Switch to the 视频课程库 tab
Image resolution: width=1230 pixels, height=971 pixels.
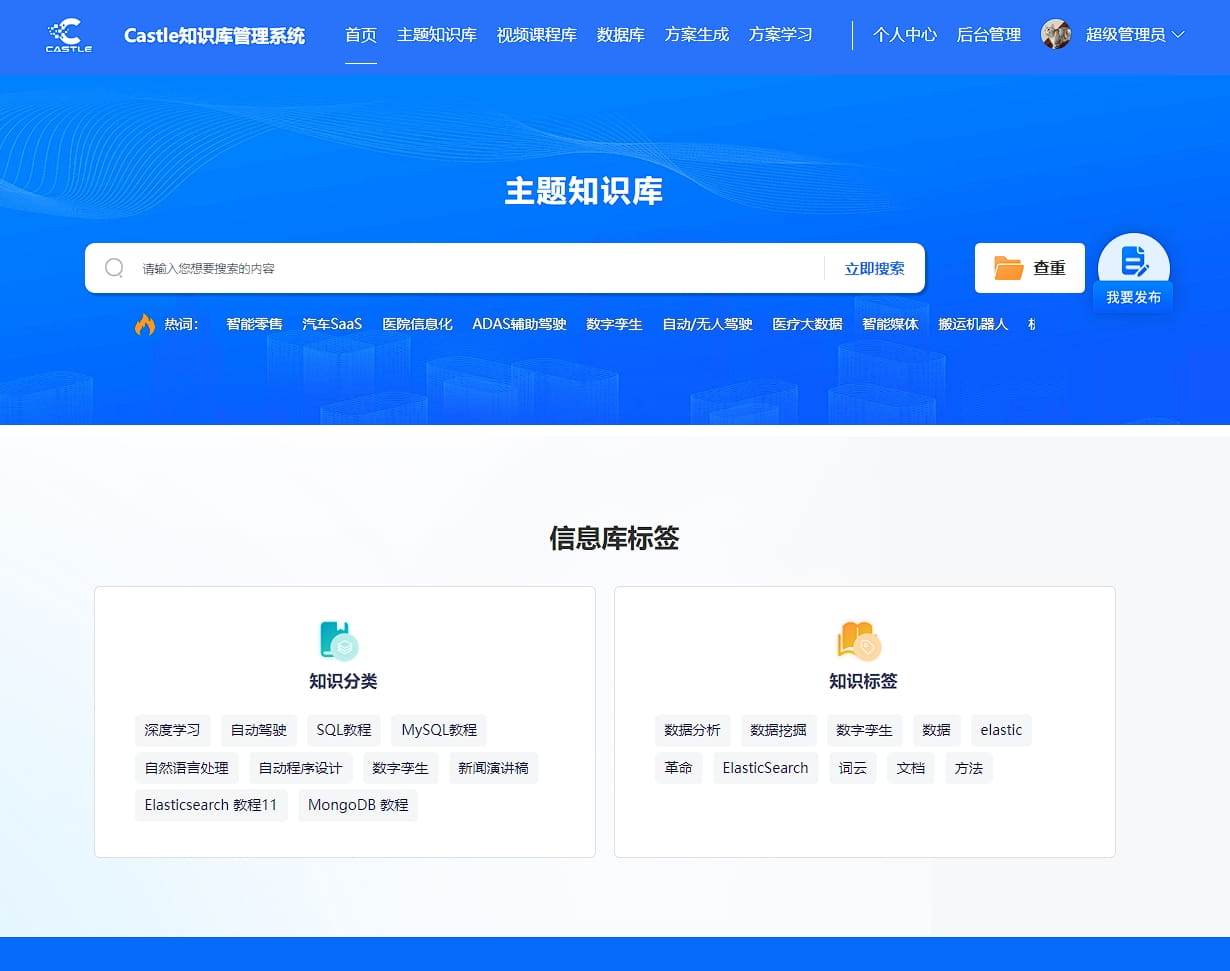point(536,34)
